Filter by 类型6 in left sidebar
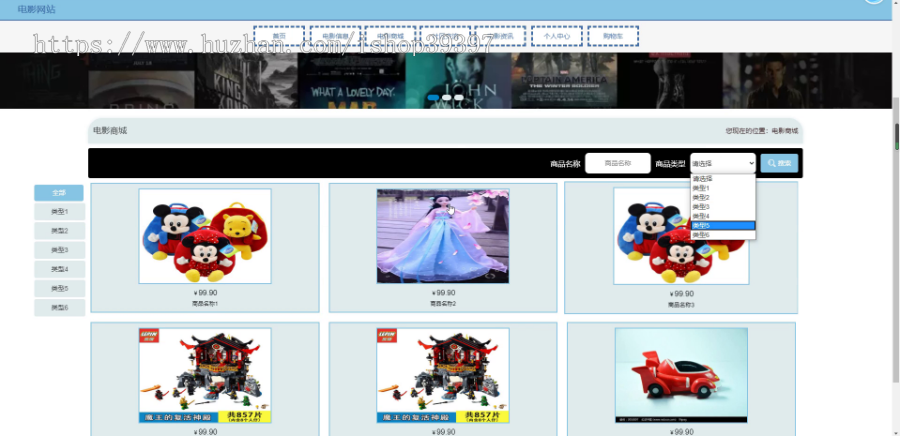The width and height of the screenshot is (900, 436). 59,307
